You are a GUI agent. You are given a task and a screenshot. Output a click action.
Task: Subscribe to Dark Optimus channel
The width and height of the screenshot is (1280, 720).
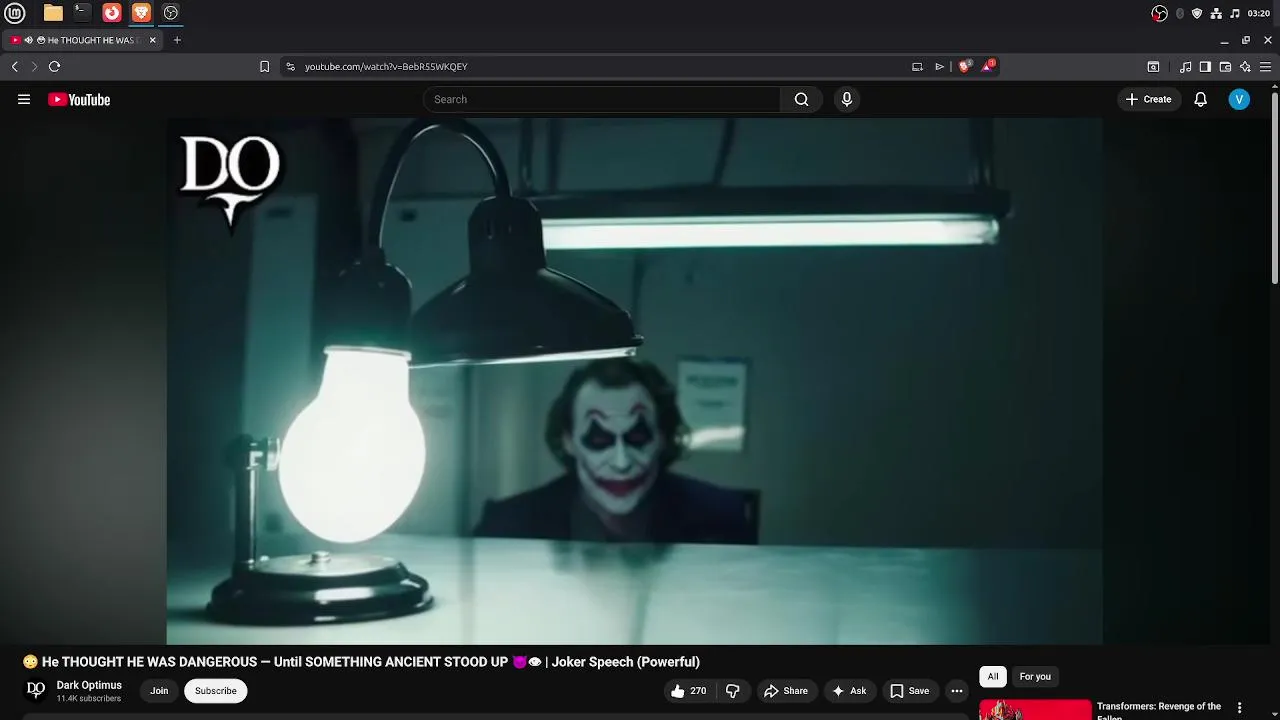216,691
